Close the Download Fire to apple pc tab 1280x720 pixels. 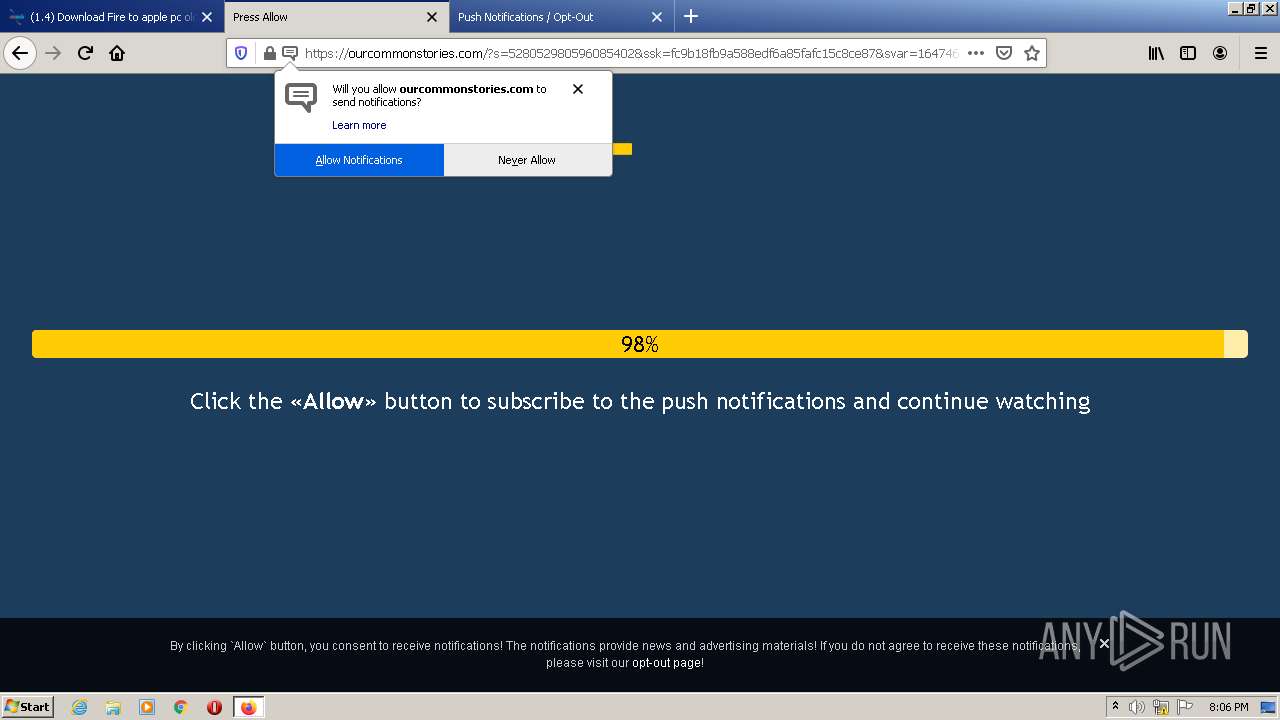click(x=207, y=17)
